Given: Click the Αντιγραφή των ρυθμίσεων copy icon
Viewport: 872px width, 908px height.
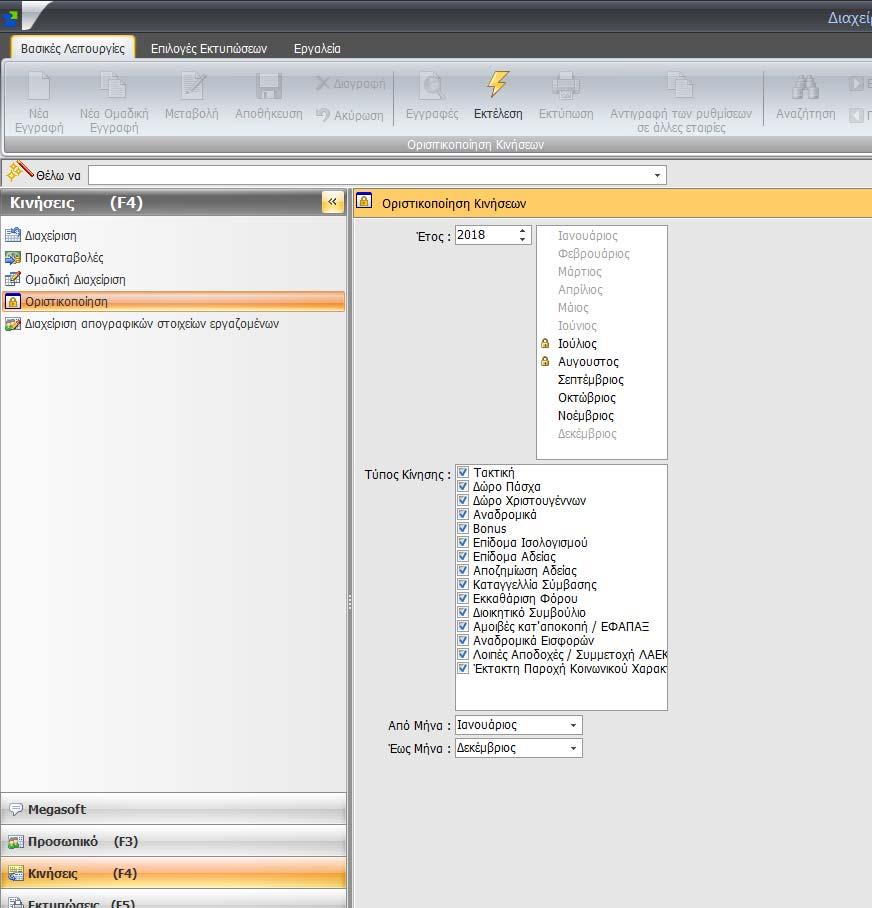Looking at the screenshot, I should [680, 85].
